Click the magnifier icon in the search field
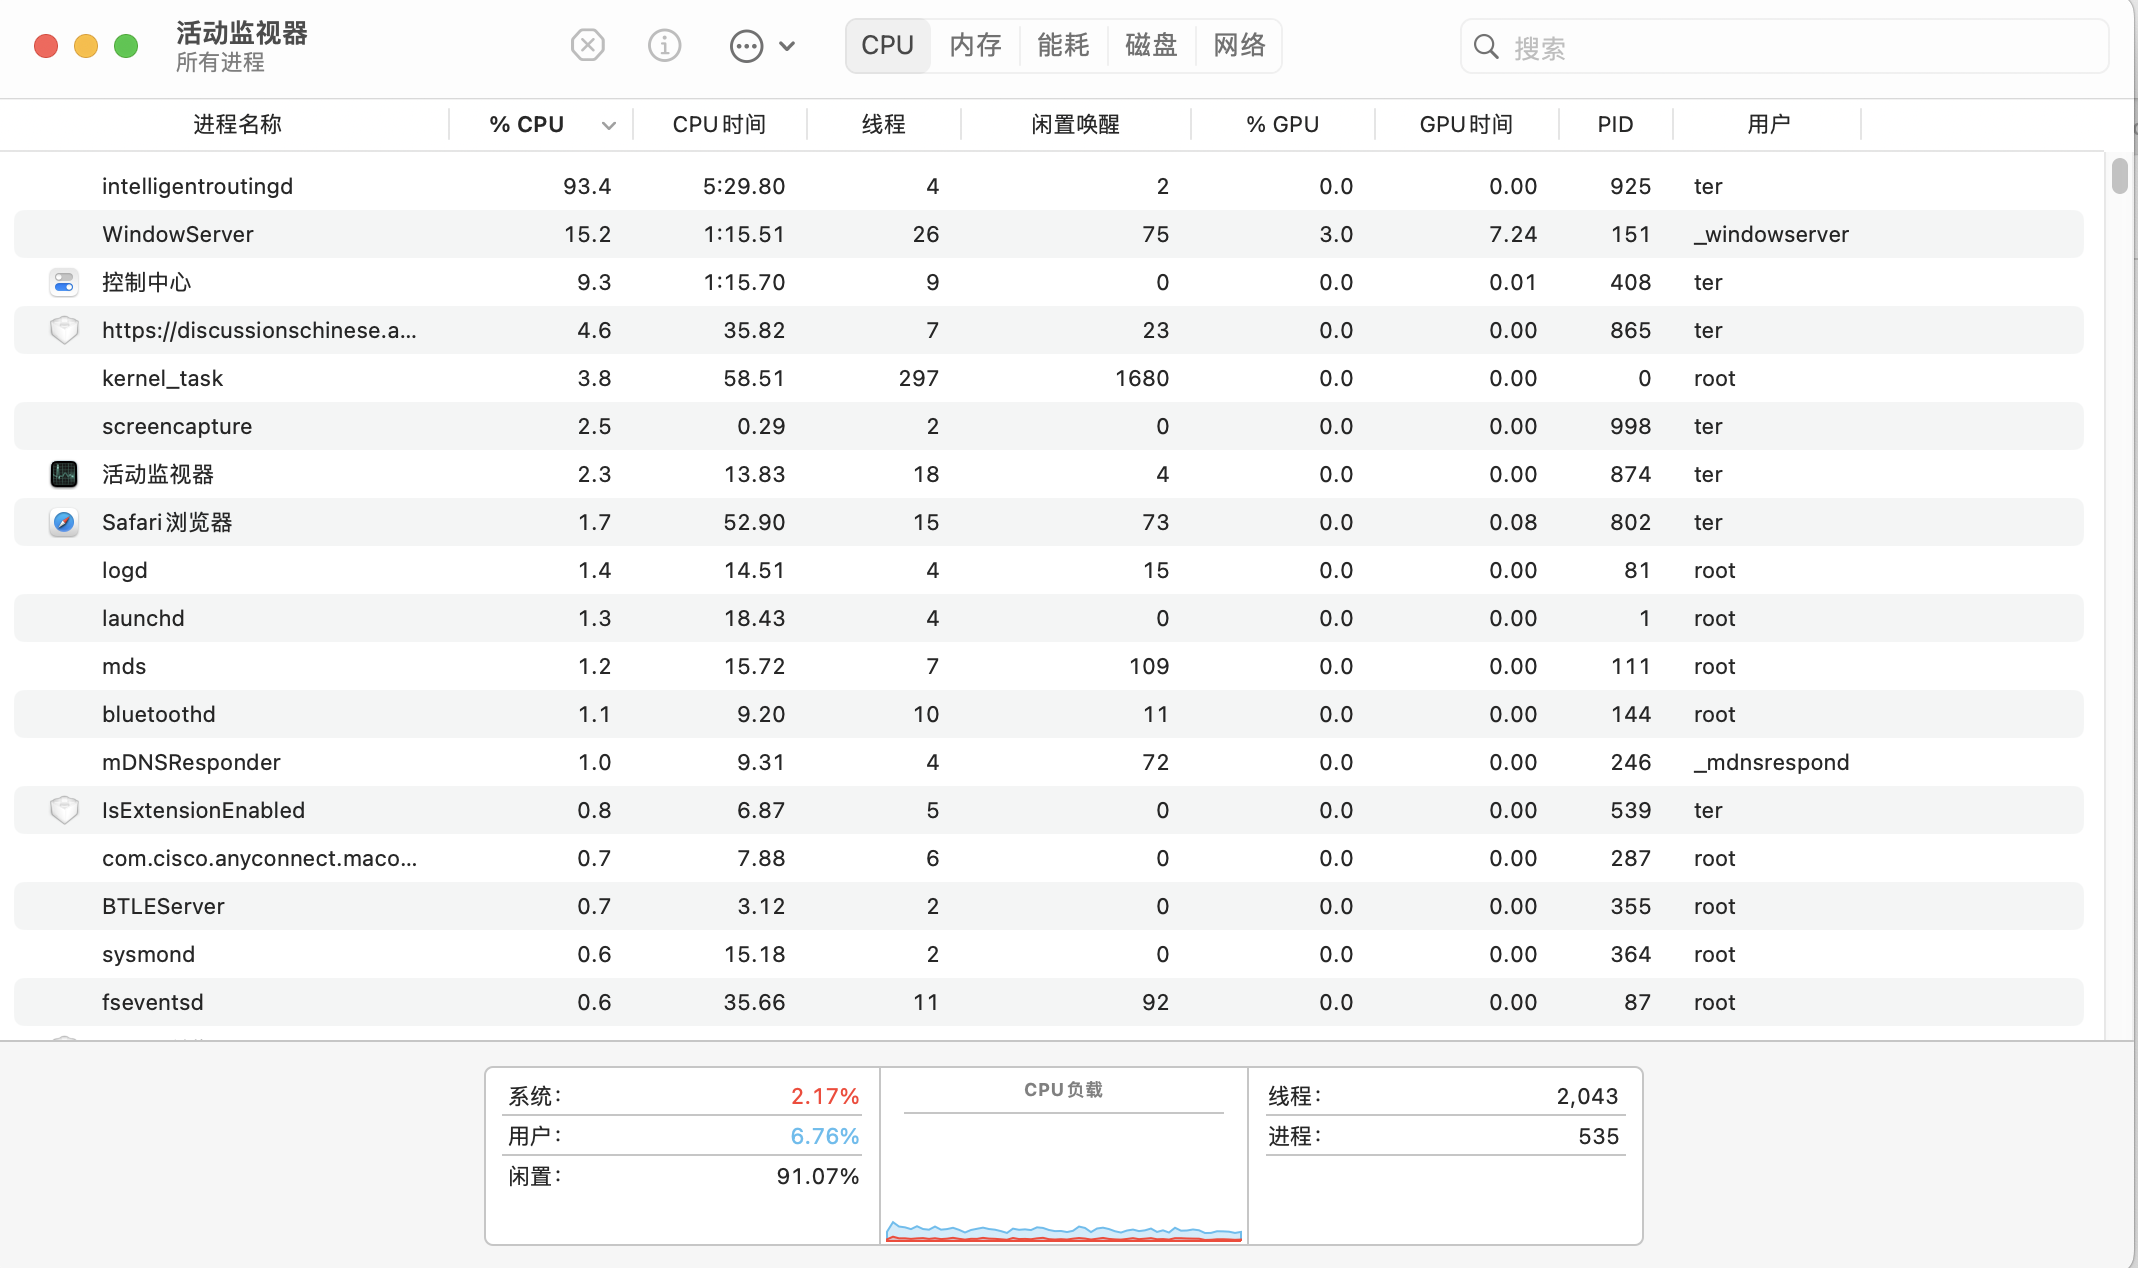This screenshot has height=1268, width=2138. 1486,47
